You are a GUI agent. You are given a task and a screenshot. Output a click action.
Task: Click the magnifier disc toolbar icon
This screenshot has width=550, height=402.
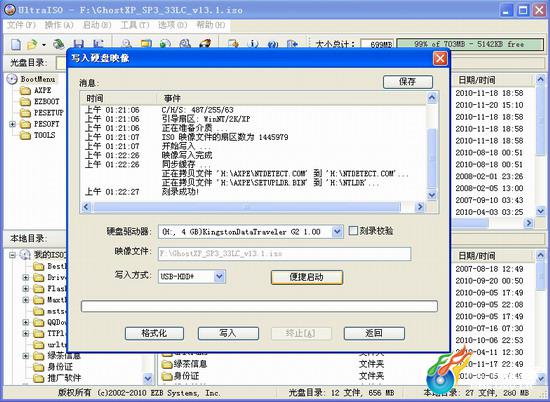[126, 44]
